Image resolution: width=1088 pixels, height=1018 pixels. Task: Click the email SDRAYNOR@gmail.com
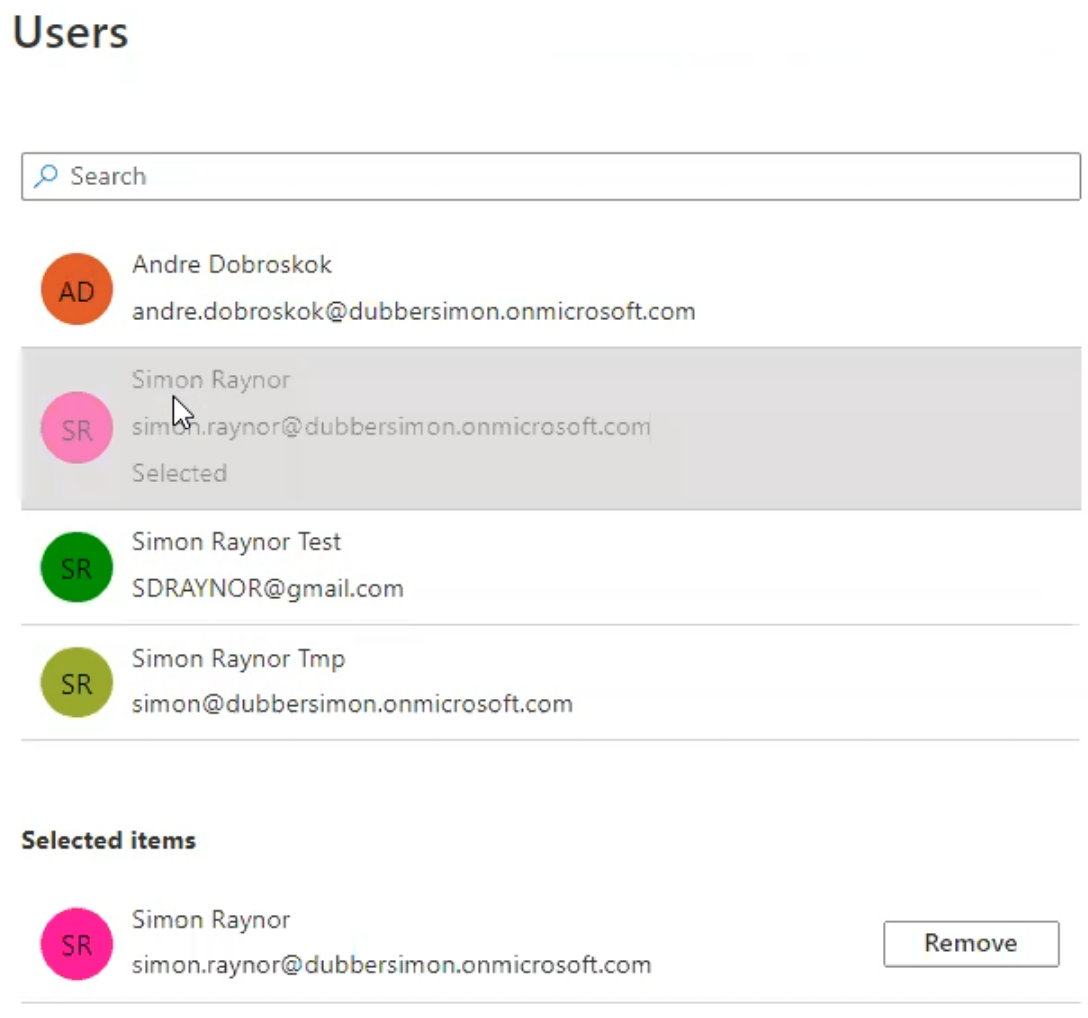(267, 589)
